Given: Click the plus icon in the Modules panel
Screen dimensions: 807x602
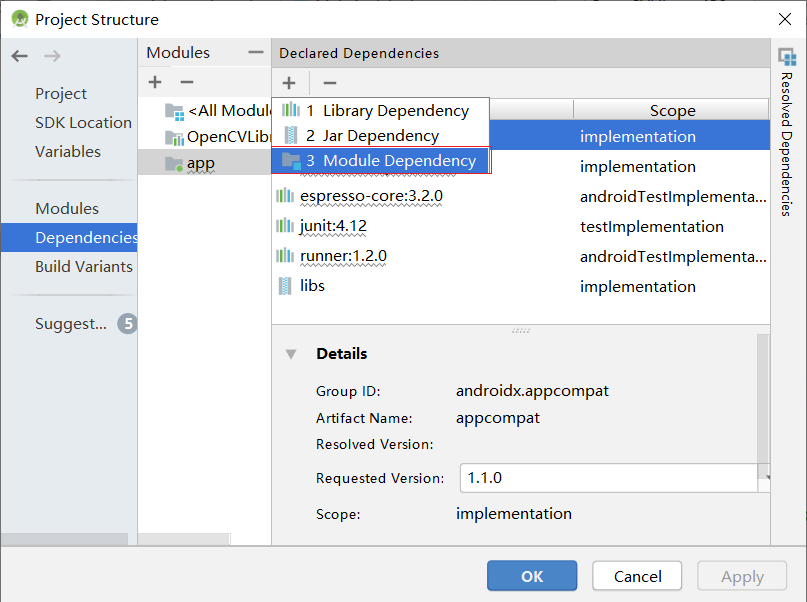Looking at the screenshot, I should [154, 82].
